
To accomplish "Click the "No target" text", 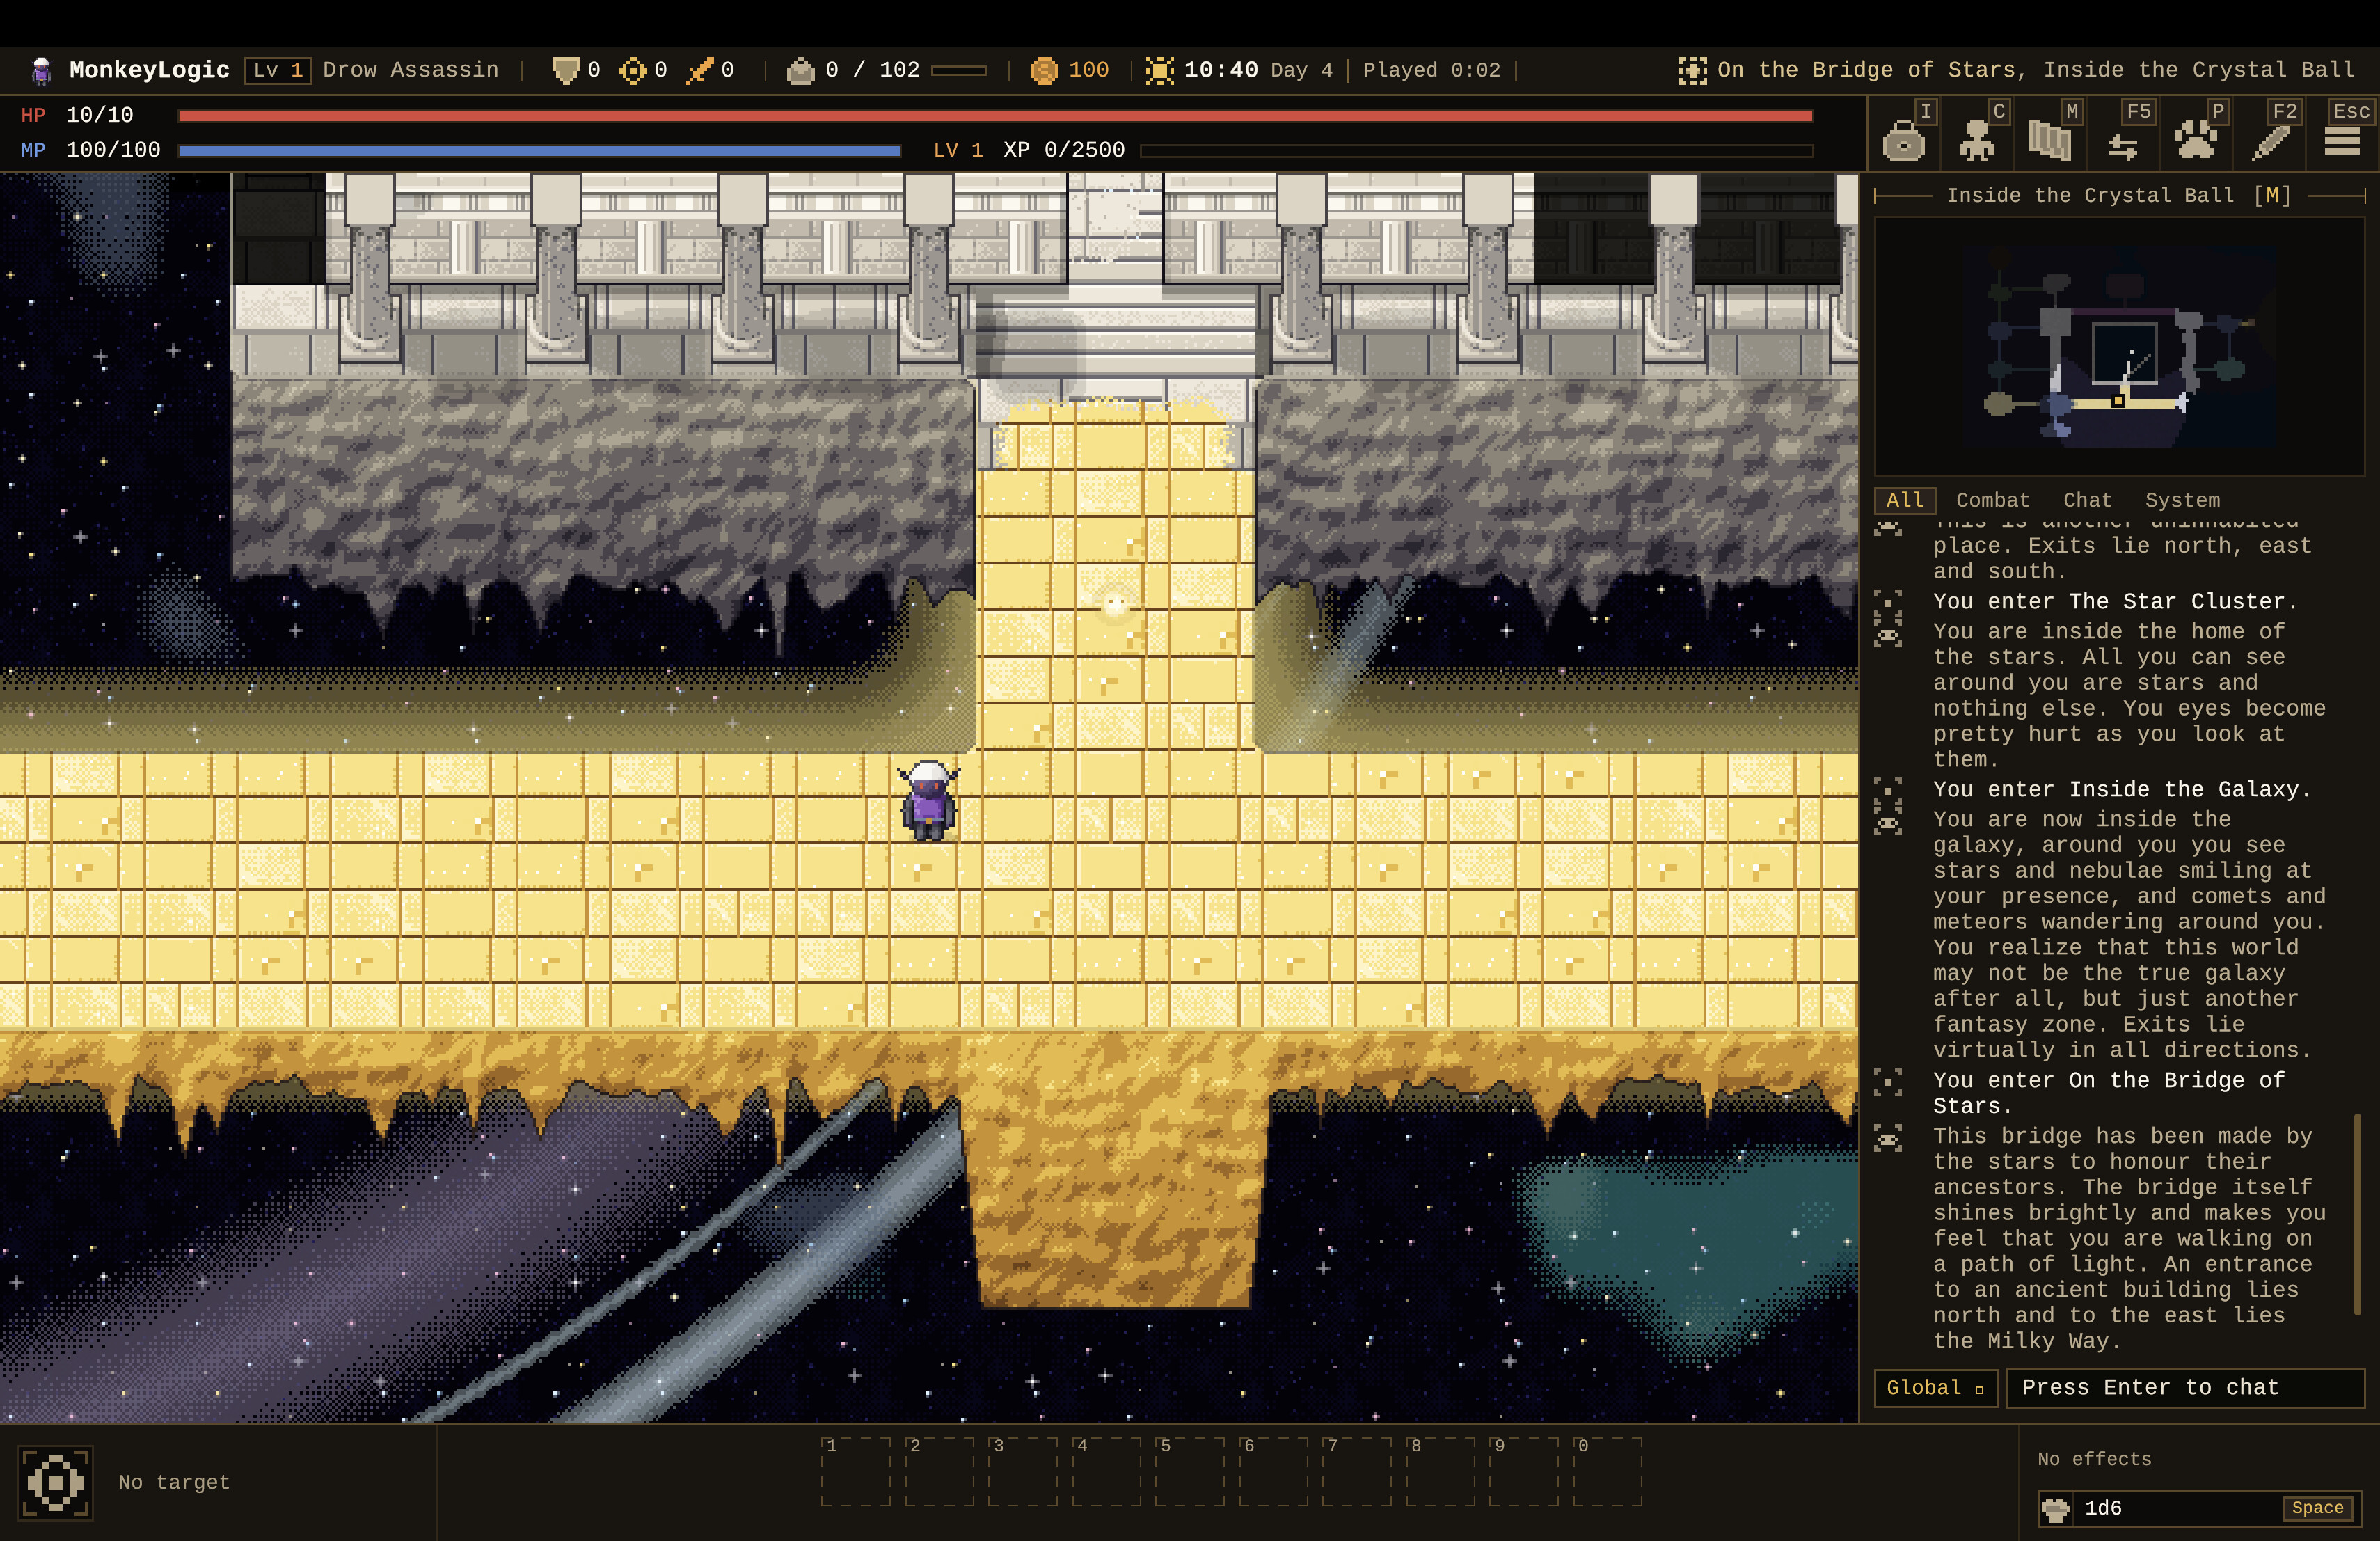I will 174,1482.
